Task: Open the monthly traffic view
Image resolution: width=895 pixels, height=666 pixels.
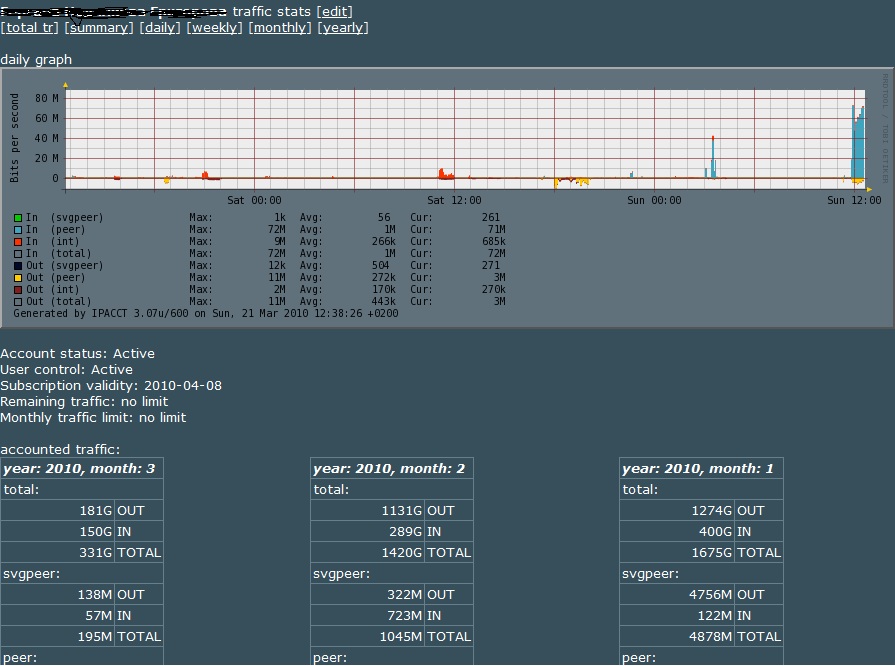Action: pyautogui.click(x=280, y=28)
